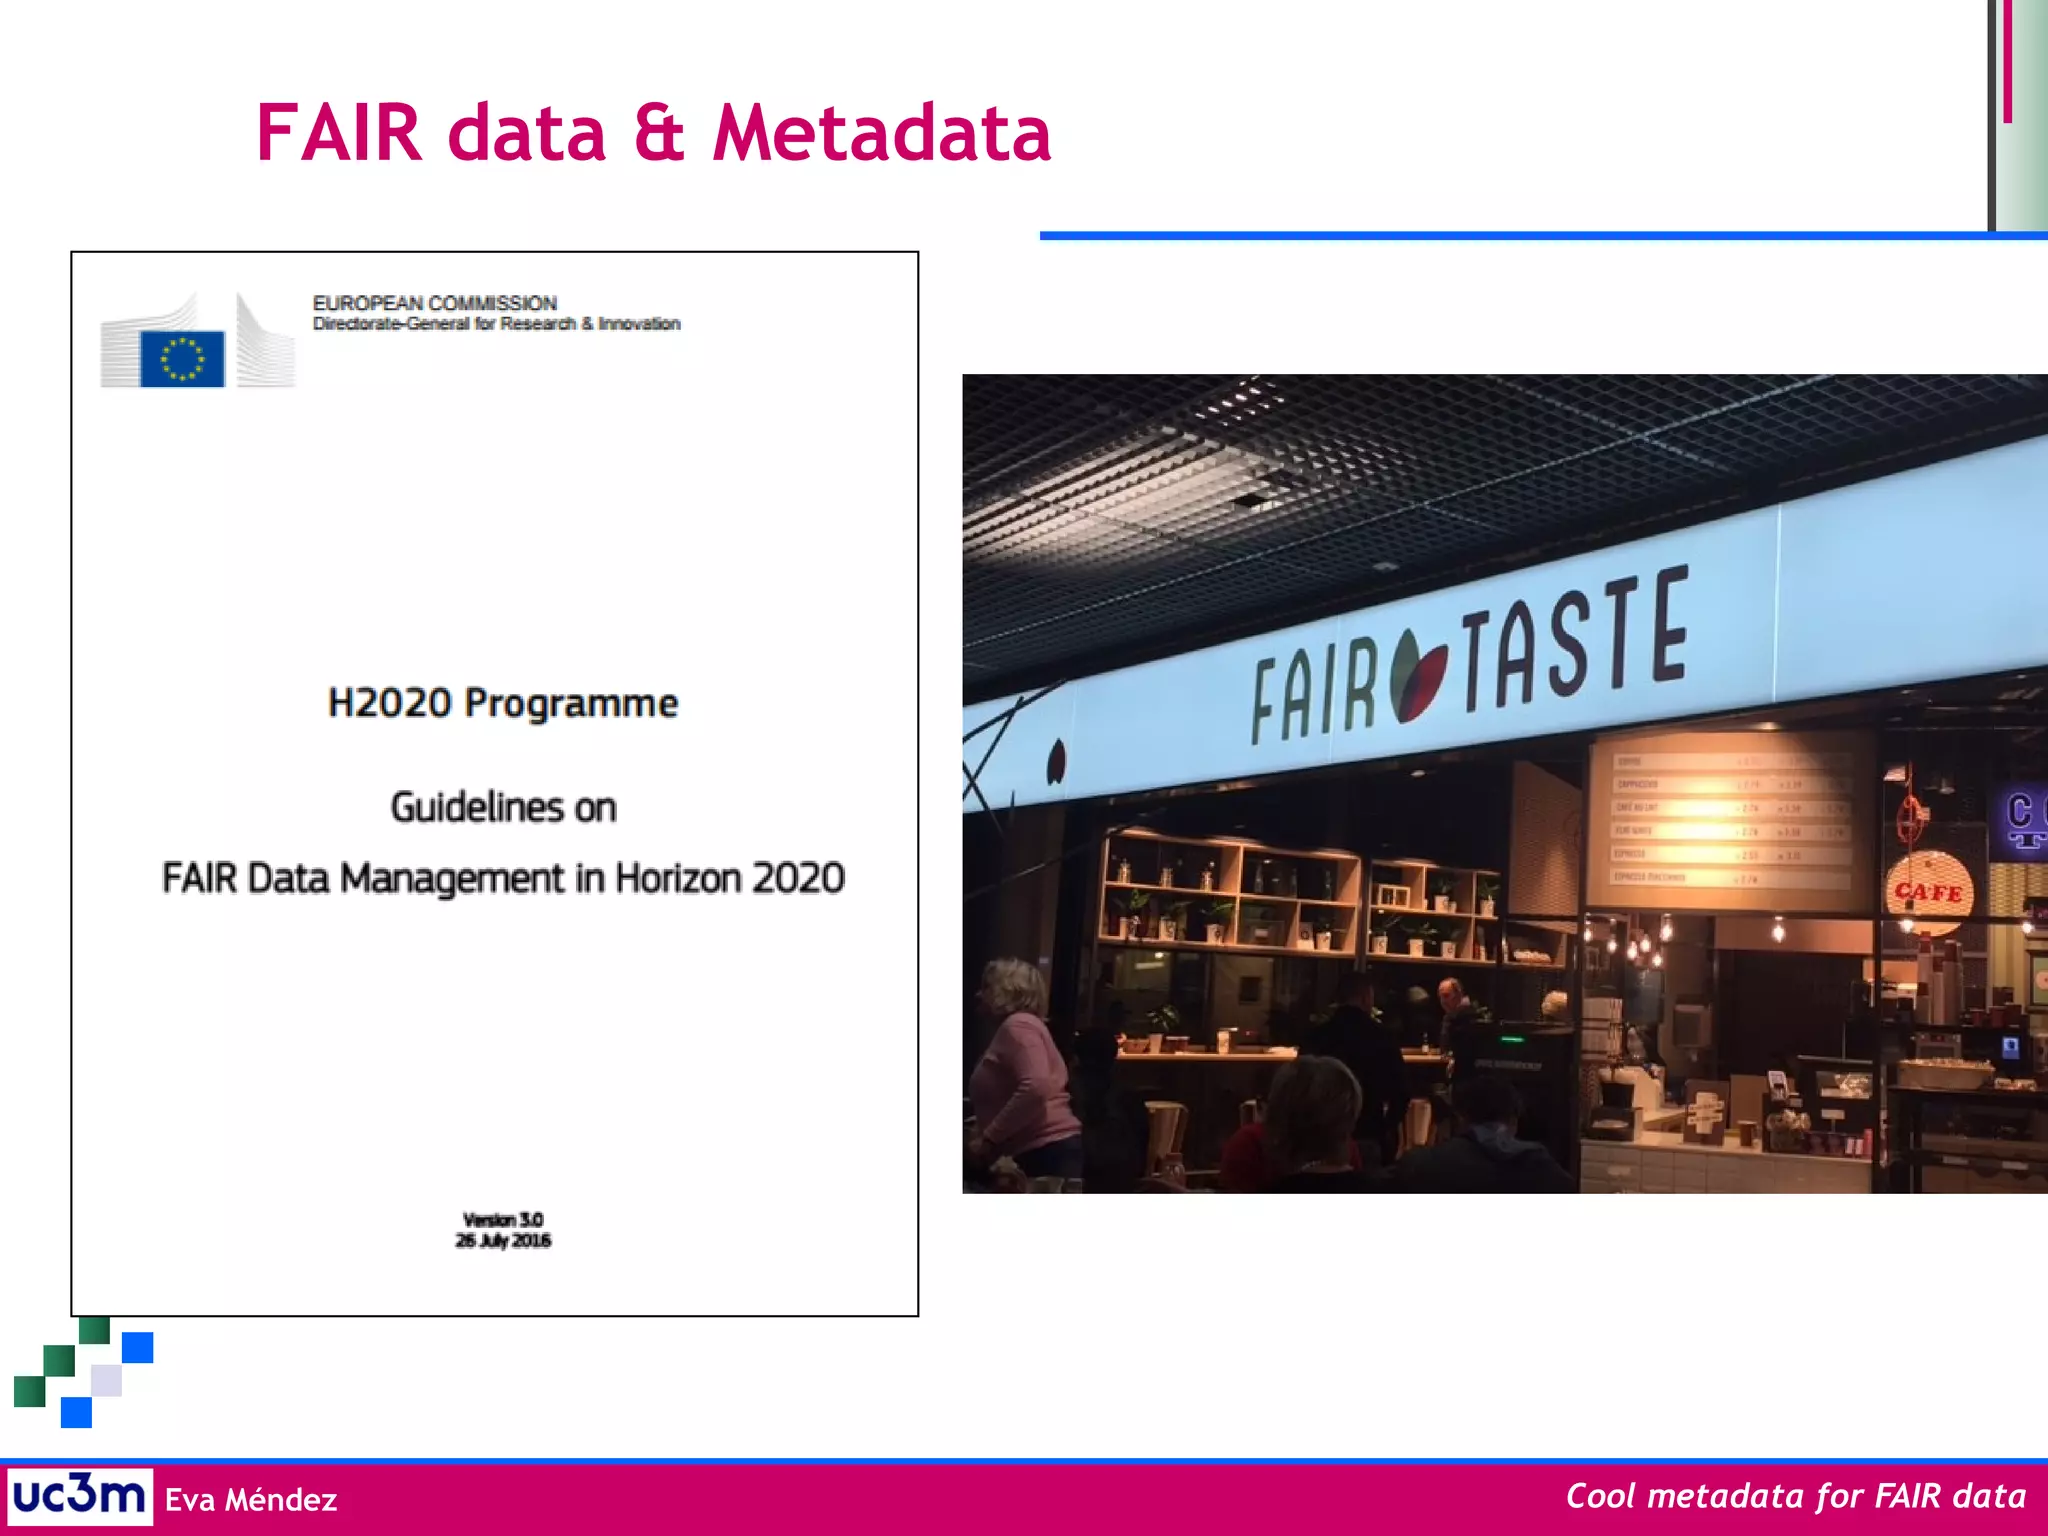Click the slide title FAIR data & Metadata

[653, 132]
